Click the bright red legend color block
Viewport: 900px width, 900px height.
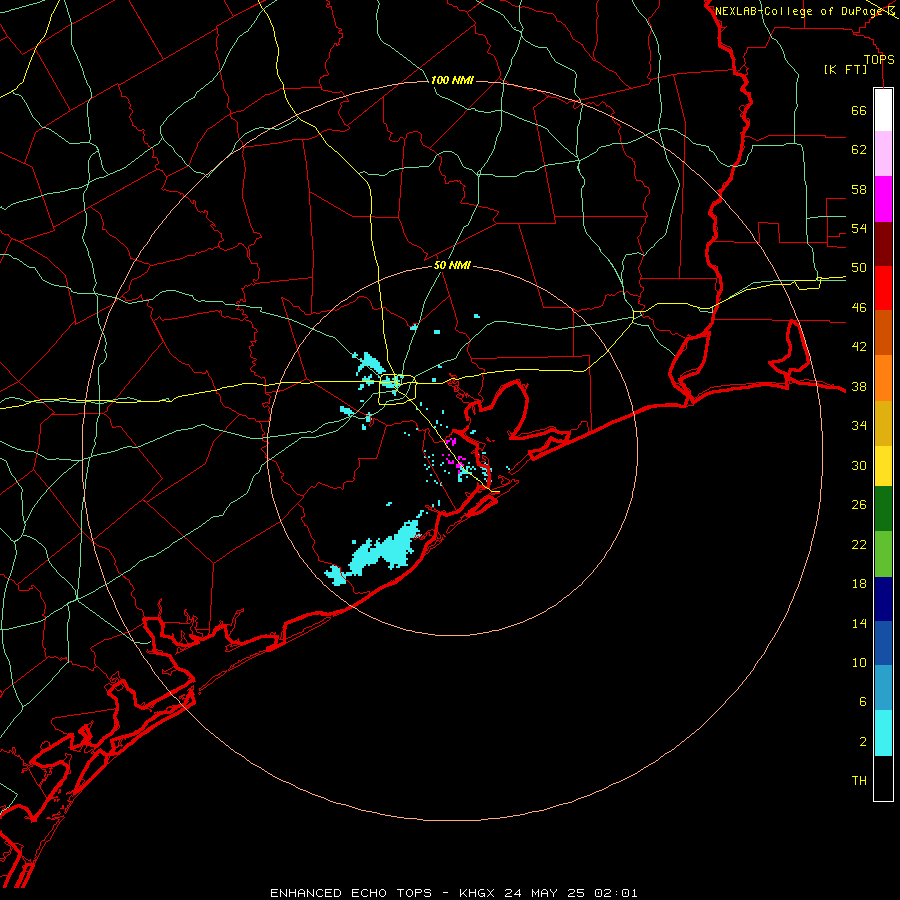point(883,288)
